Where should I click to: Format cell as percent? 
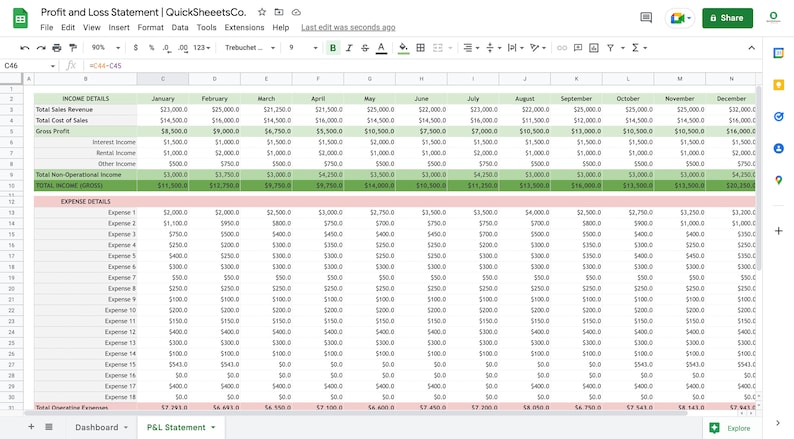click(151, 48)
